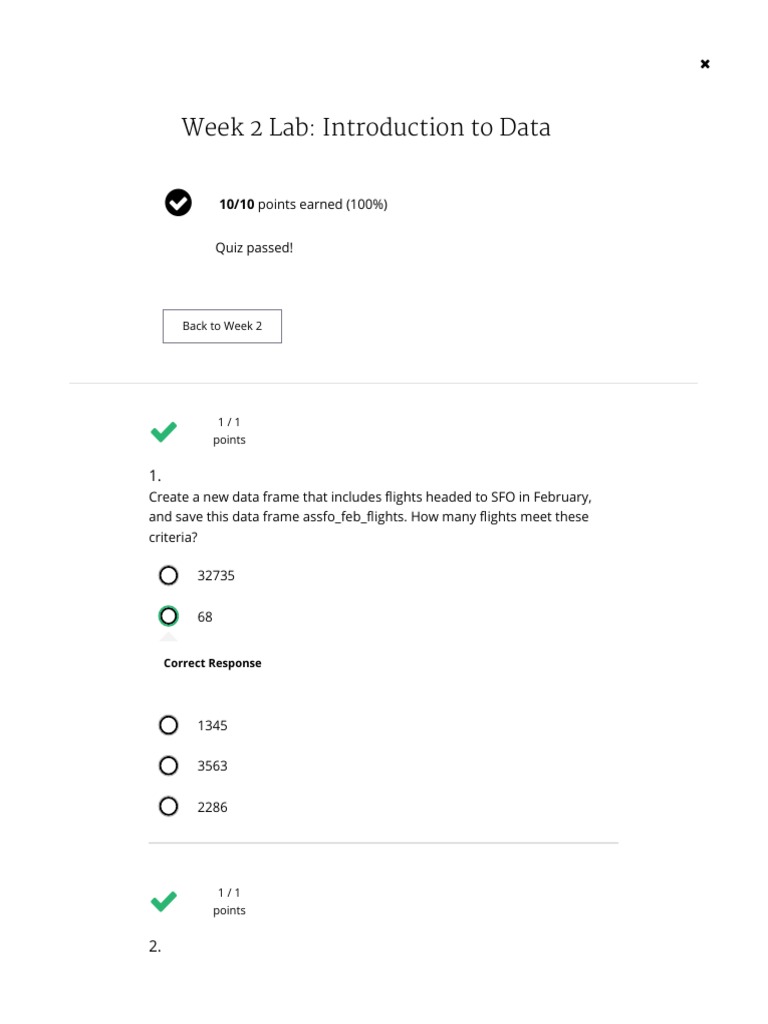Screen dimensions: 768x1024
Task: Click the 2286 answer label text
Action: coord(212,807)
